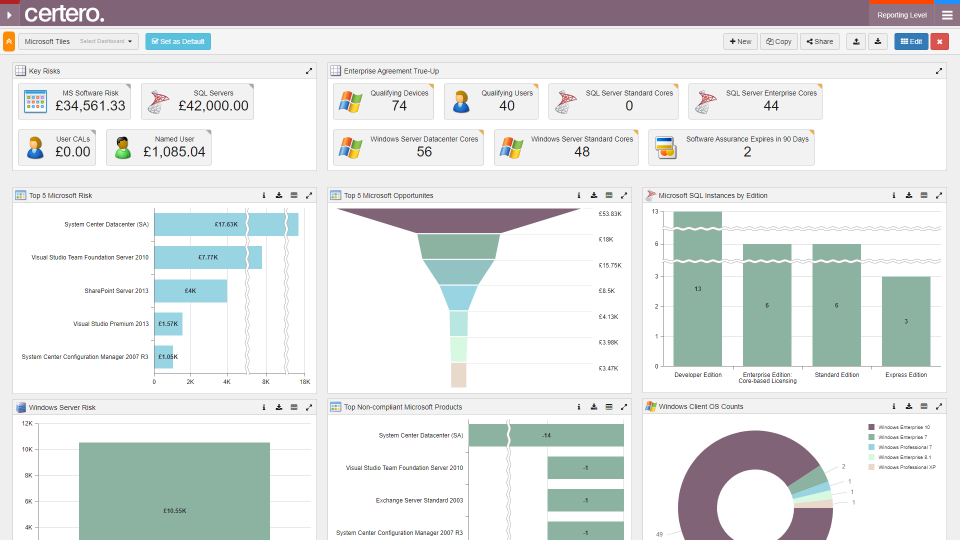Toggle Windows Professional 7 legend swatch

(x=871, y=447)
